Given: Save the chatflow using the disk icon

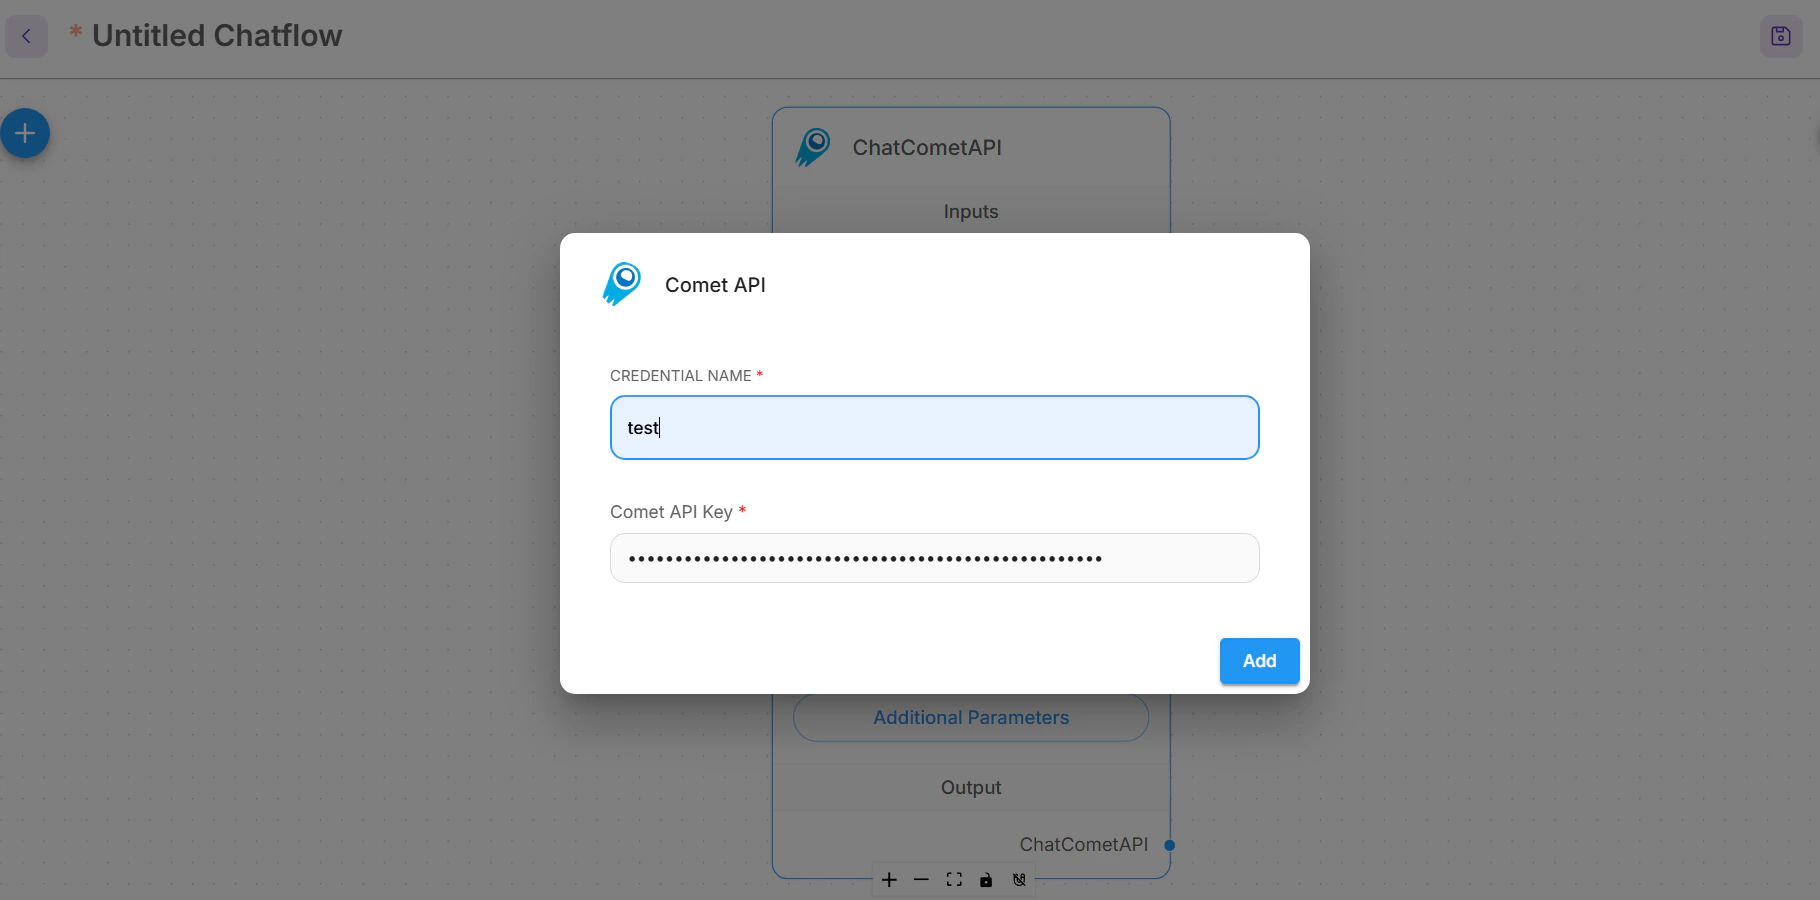Looking at the screenshot, I should [x=1780, y=36].
